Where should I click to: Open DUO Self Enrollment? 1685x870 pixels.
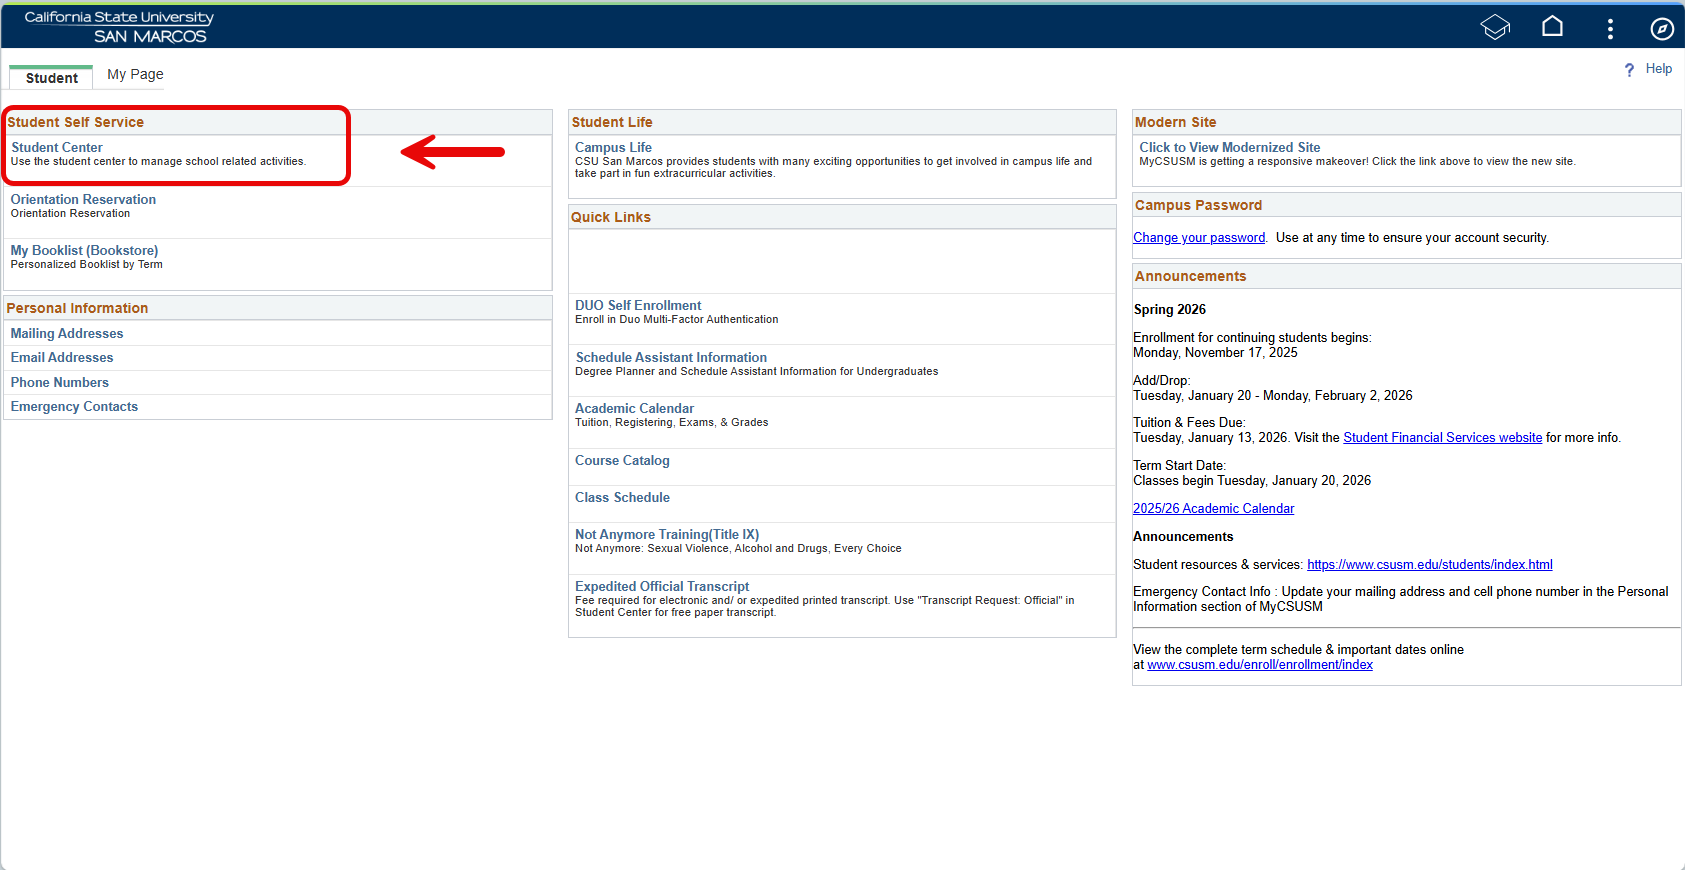pos(638,305)
